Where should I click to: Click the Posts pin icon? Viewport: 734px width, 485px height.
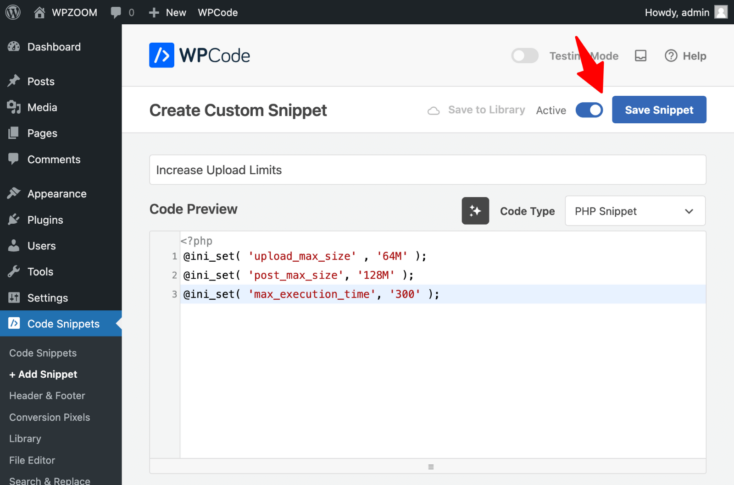[x=14, y=81]
